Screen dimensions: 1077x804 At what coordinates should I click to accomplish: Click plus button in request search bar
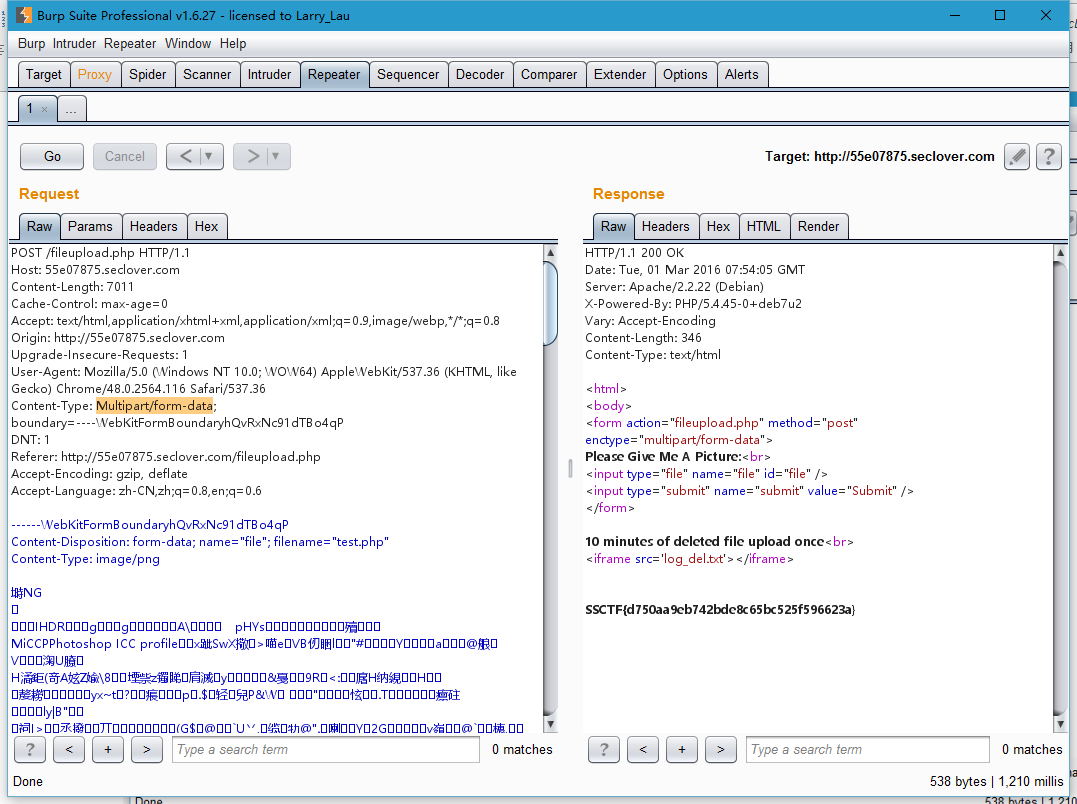point(108,749)
